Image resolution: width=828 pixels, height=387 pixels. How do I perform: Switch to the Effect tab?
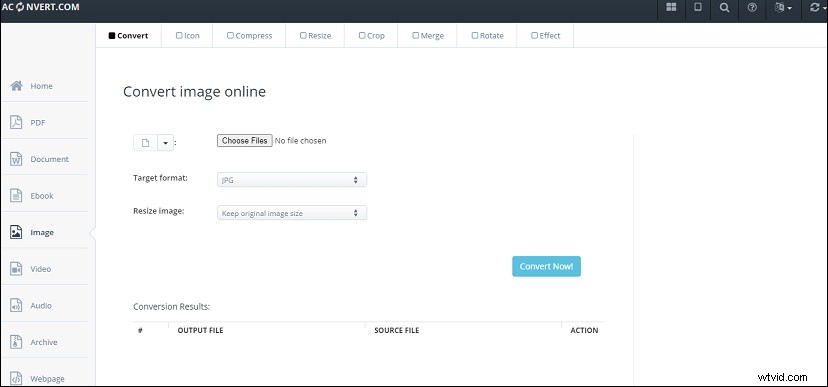point(545,36)
